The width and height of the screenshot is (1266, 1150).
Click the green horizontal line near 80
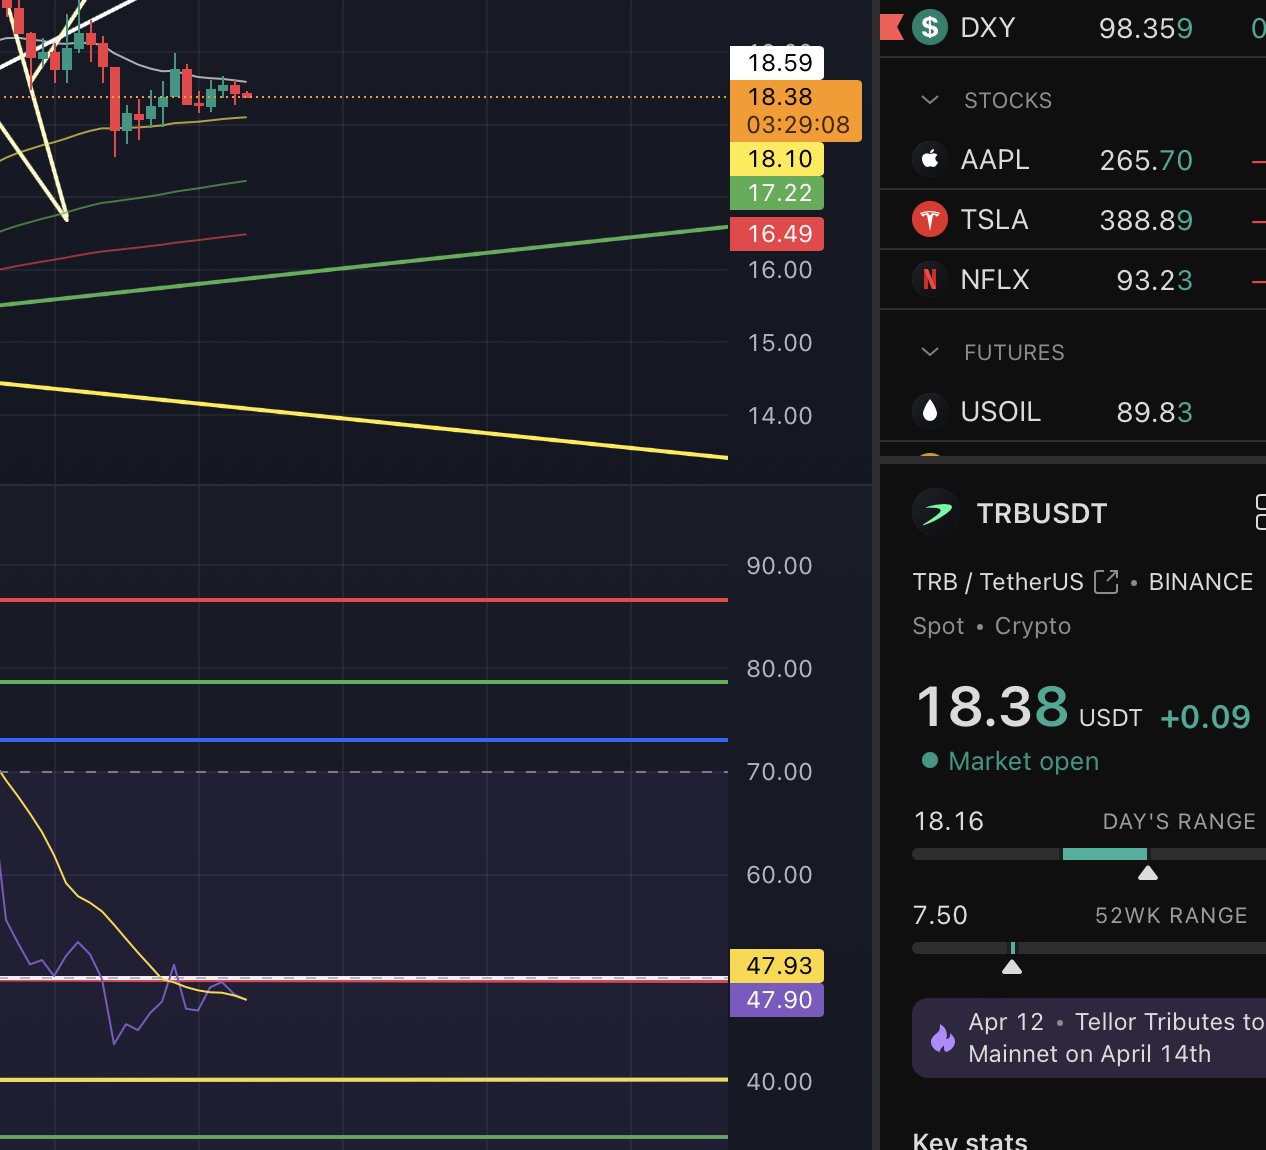(364, 682)
